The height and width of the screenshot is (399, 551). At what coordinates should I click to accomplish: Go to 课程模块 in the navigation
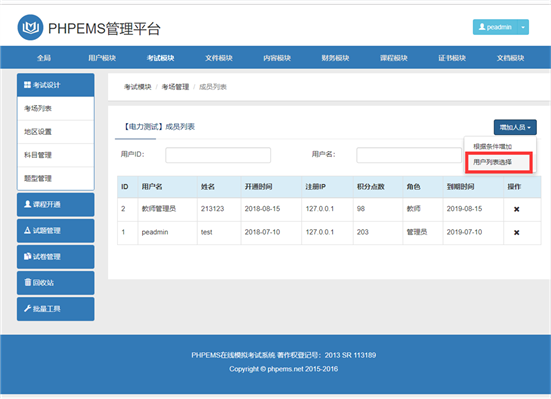[394, 58]
